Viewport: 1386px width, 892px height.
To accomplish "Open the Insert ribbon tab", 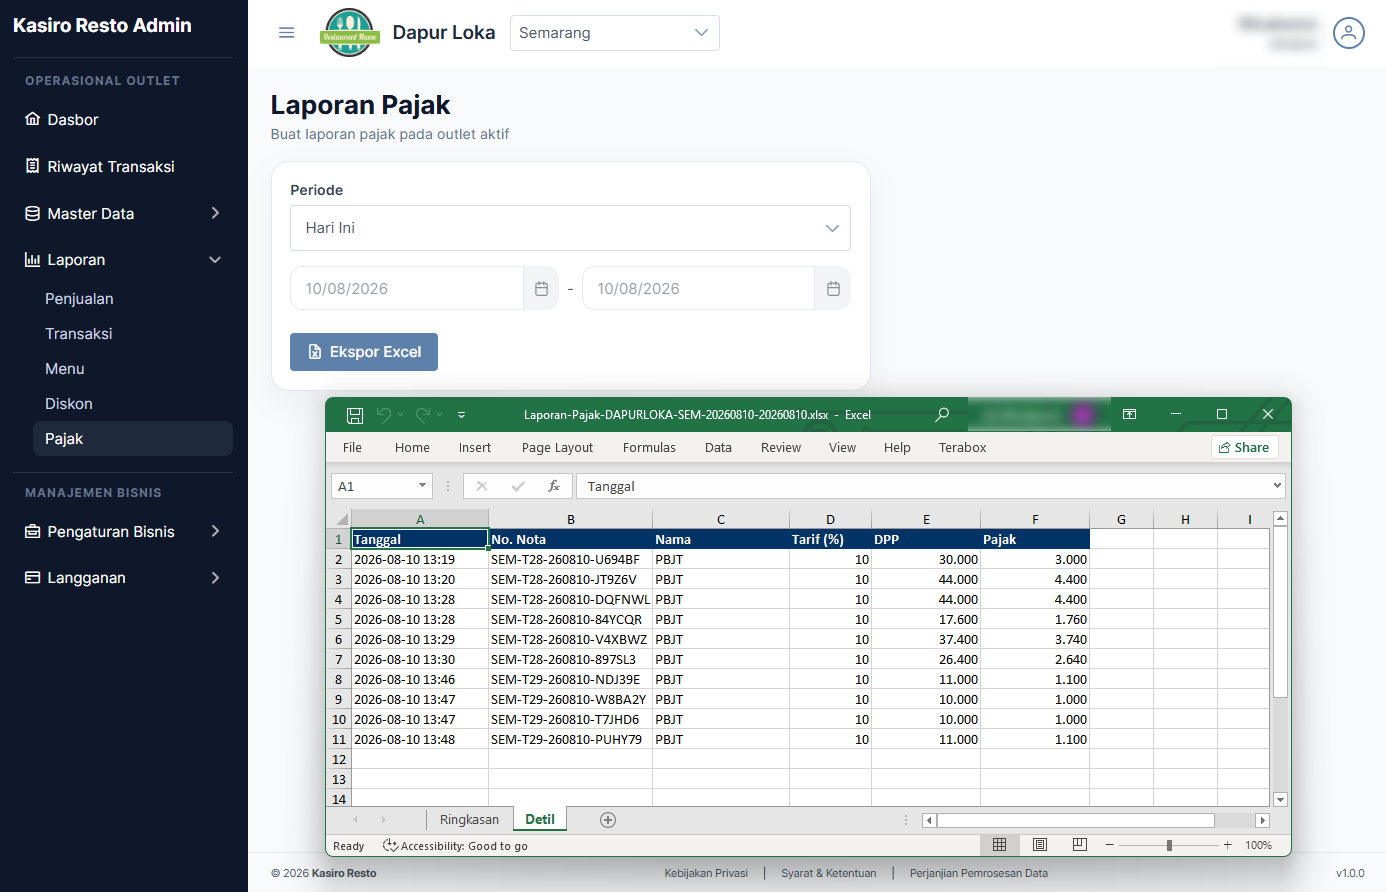I will click(x=475, y=448).
